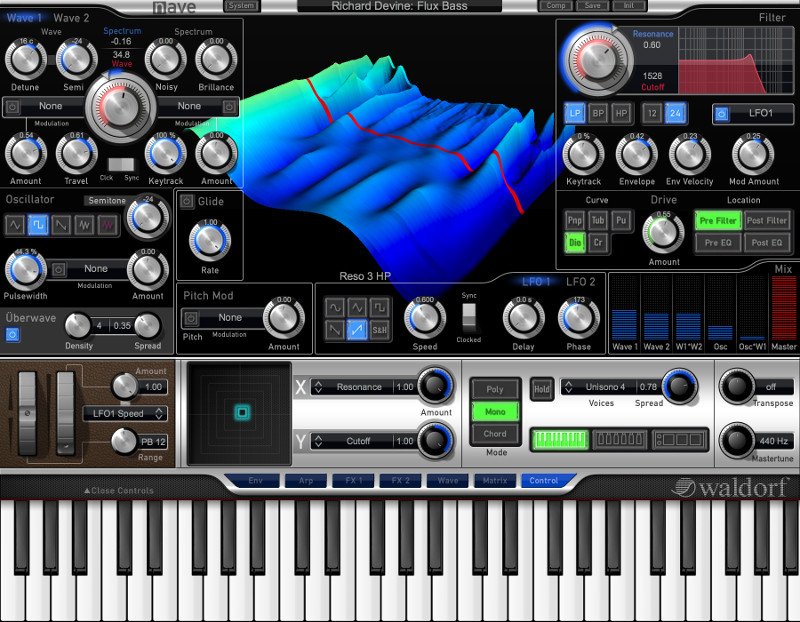The image size is (800, 622).
Task: Switch to the Env tab
Action: [255, 481]
